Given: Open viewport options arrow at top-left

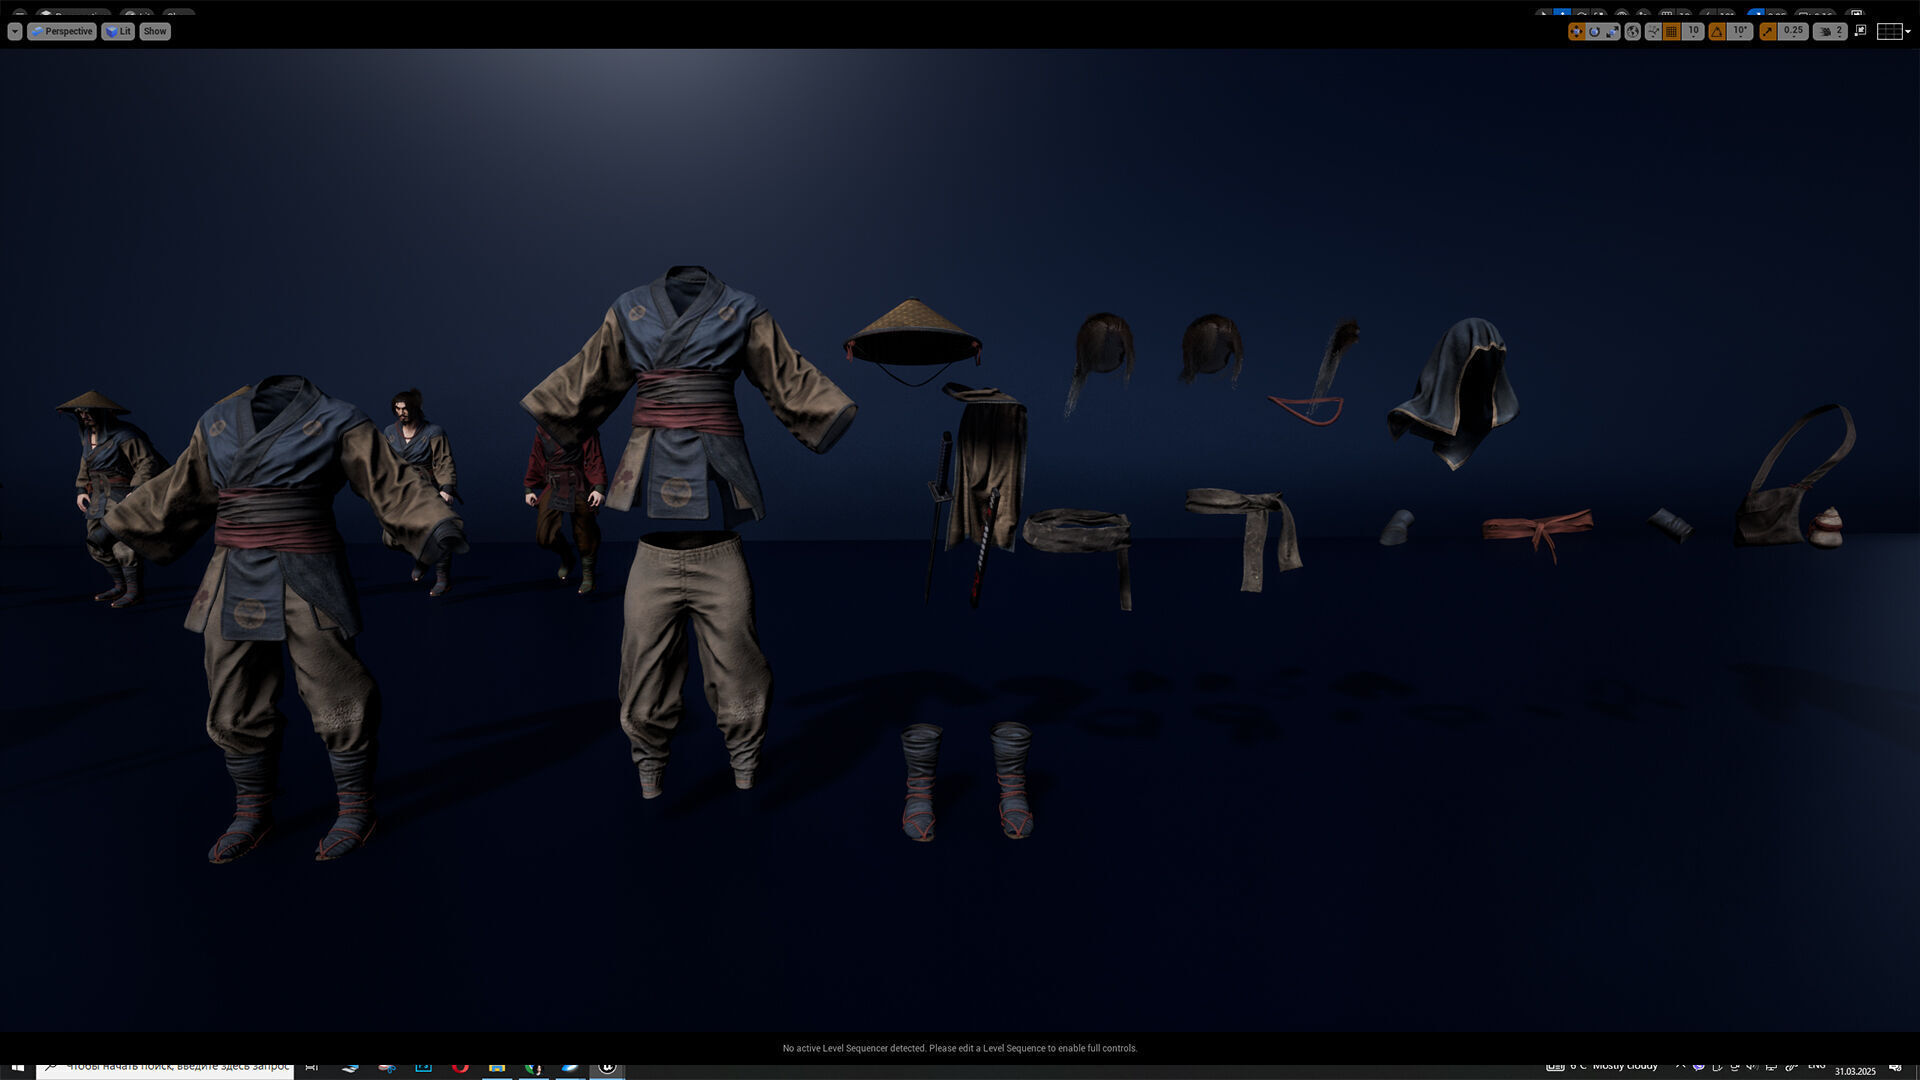Looking at the screenshot, I should pos(14,32).
